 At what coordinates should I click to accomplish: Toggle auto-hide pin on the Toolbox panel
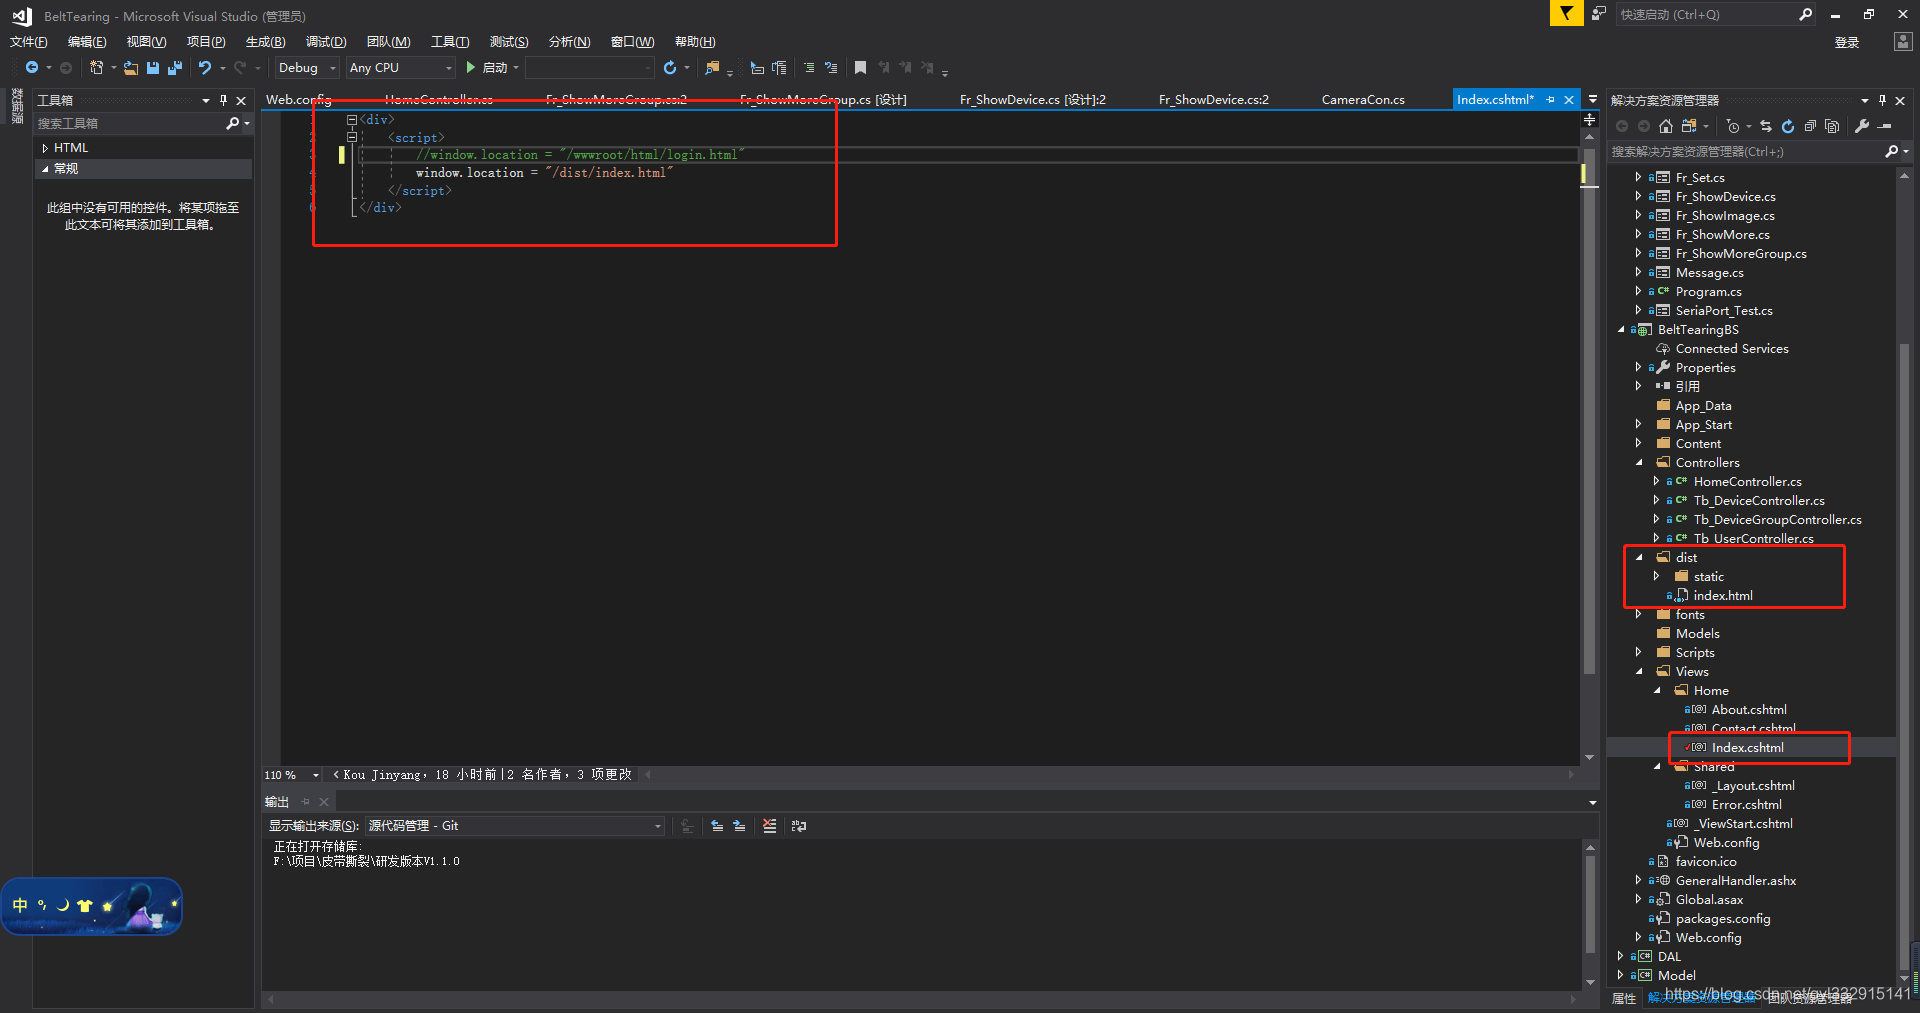point(223,100)
